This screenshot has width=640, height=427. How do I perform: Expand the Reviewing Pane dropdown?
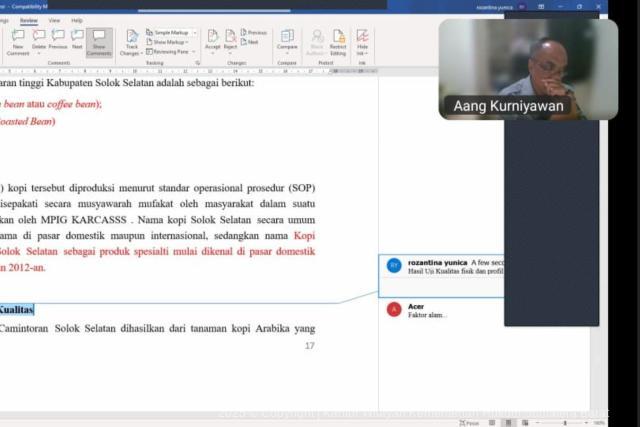173,52
